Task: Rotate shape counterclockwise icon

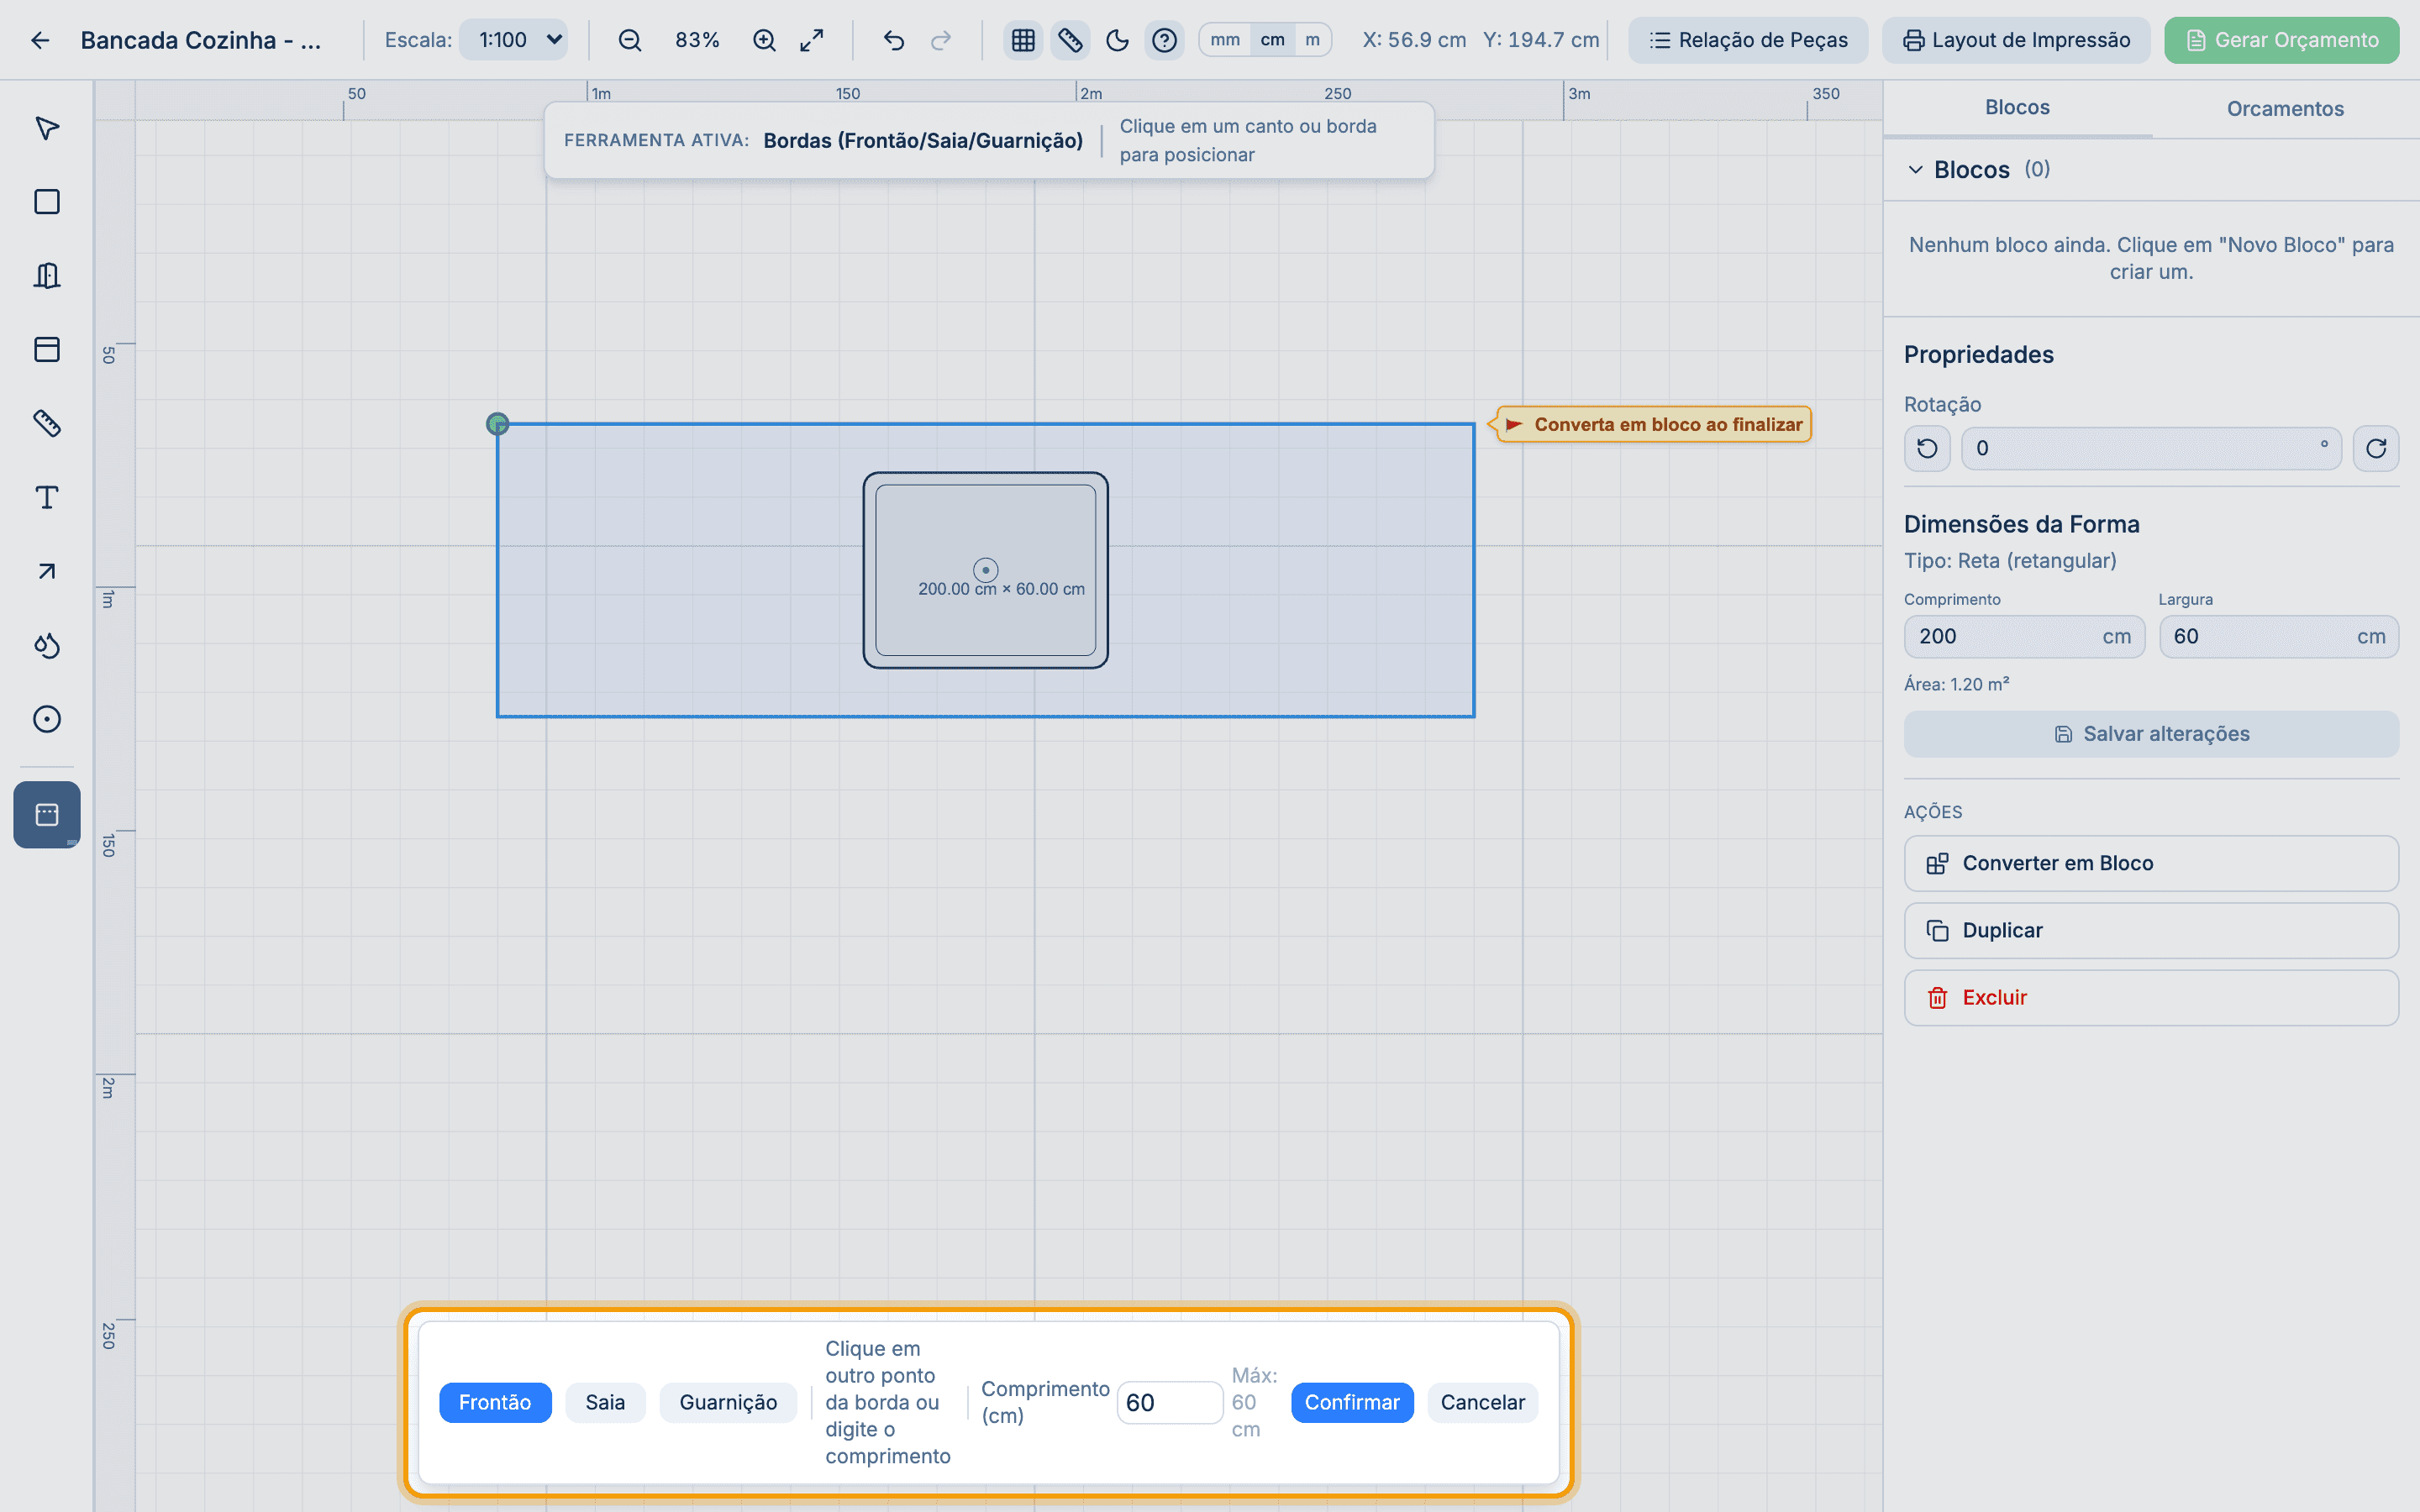Action: pos(1927,448)
